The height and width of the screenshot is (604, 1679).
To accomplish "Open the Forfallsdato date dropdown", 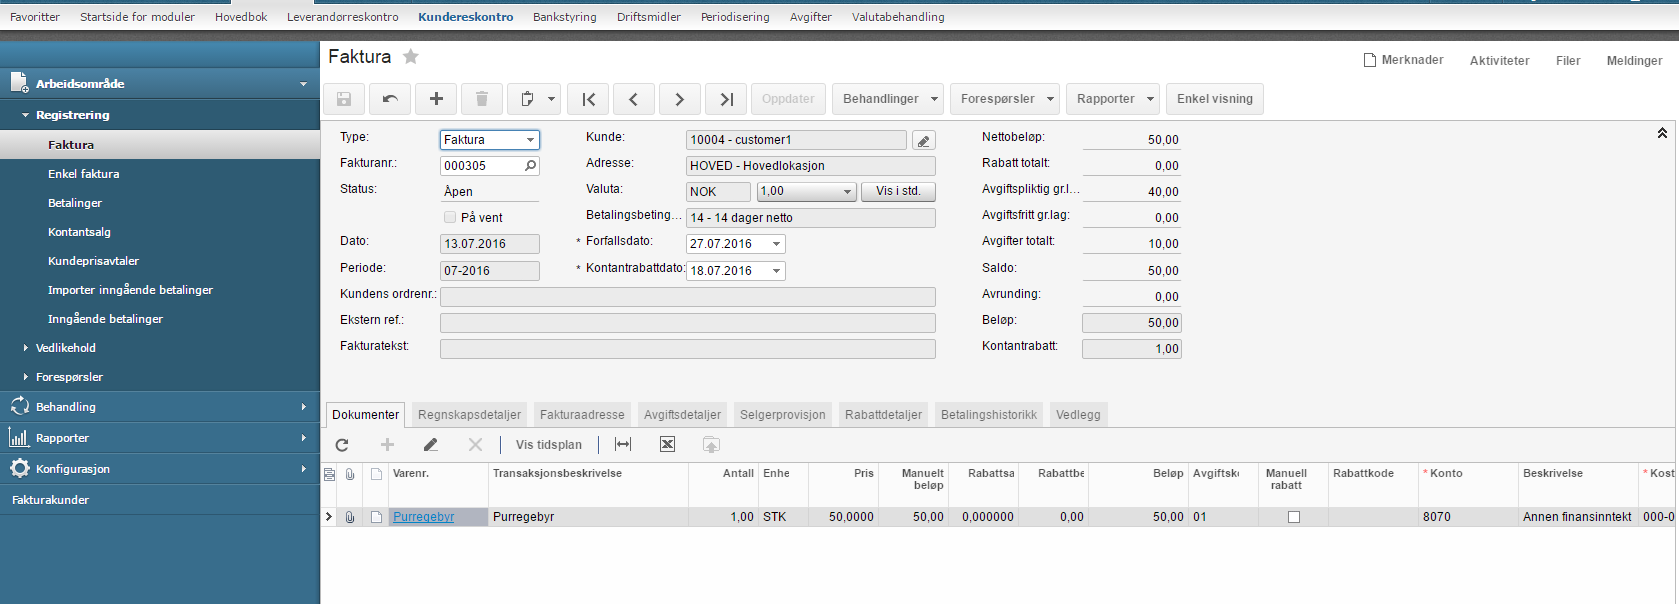I will (776, 244).
